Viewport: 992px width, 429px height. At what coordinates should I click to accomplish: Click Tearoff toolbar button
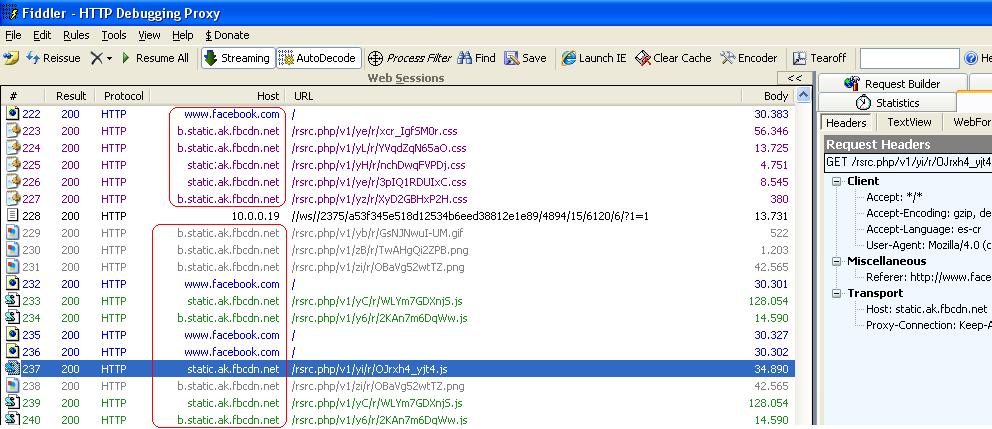819,58
